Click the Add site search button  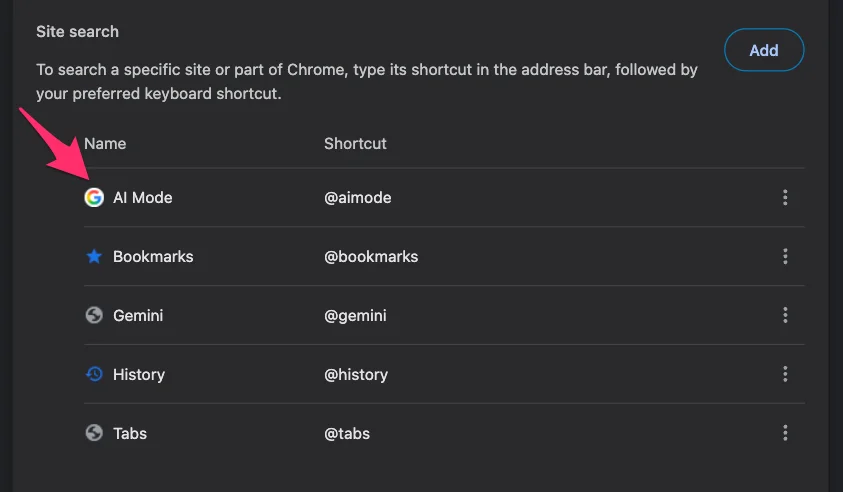[764, 50]
